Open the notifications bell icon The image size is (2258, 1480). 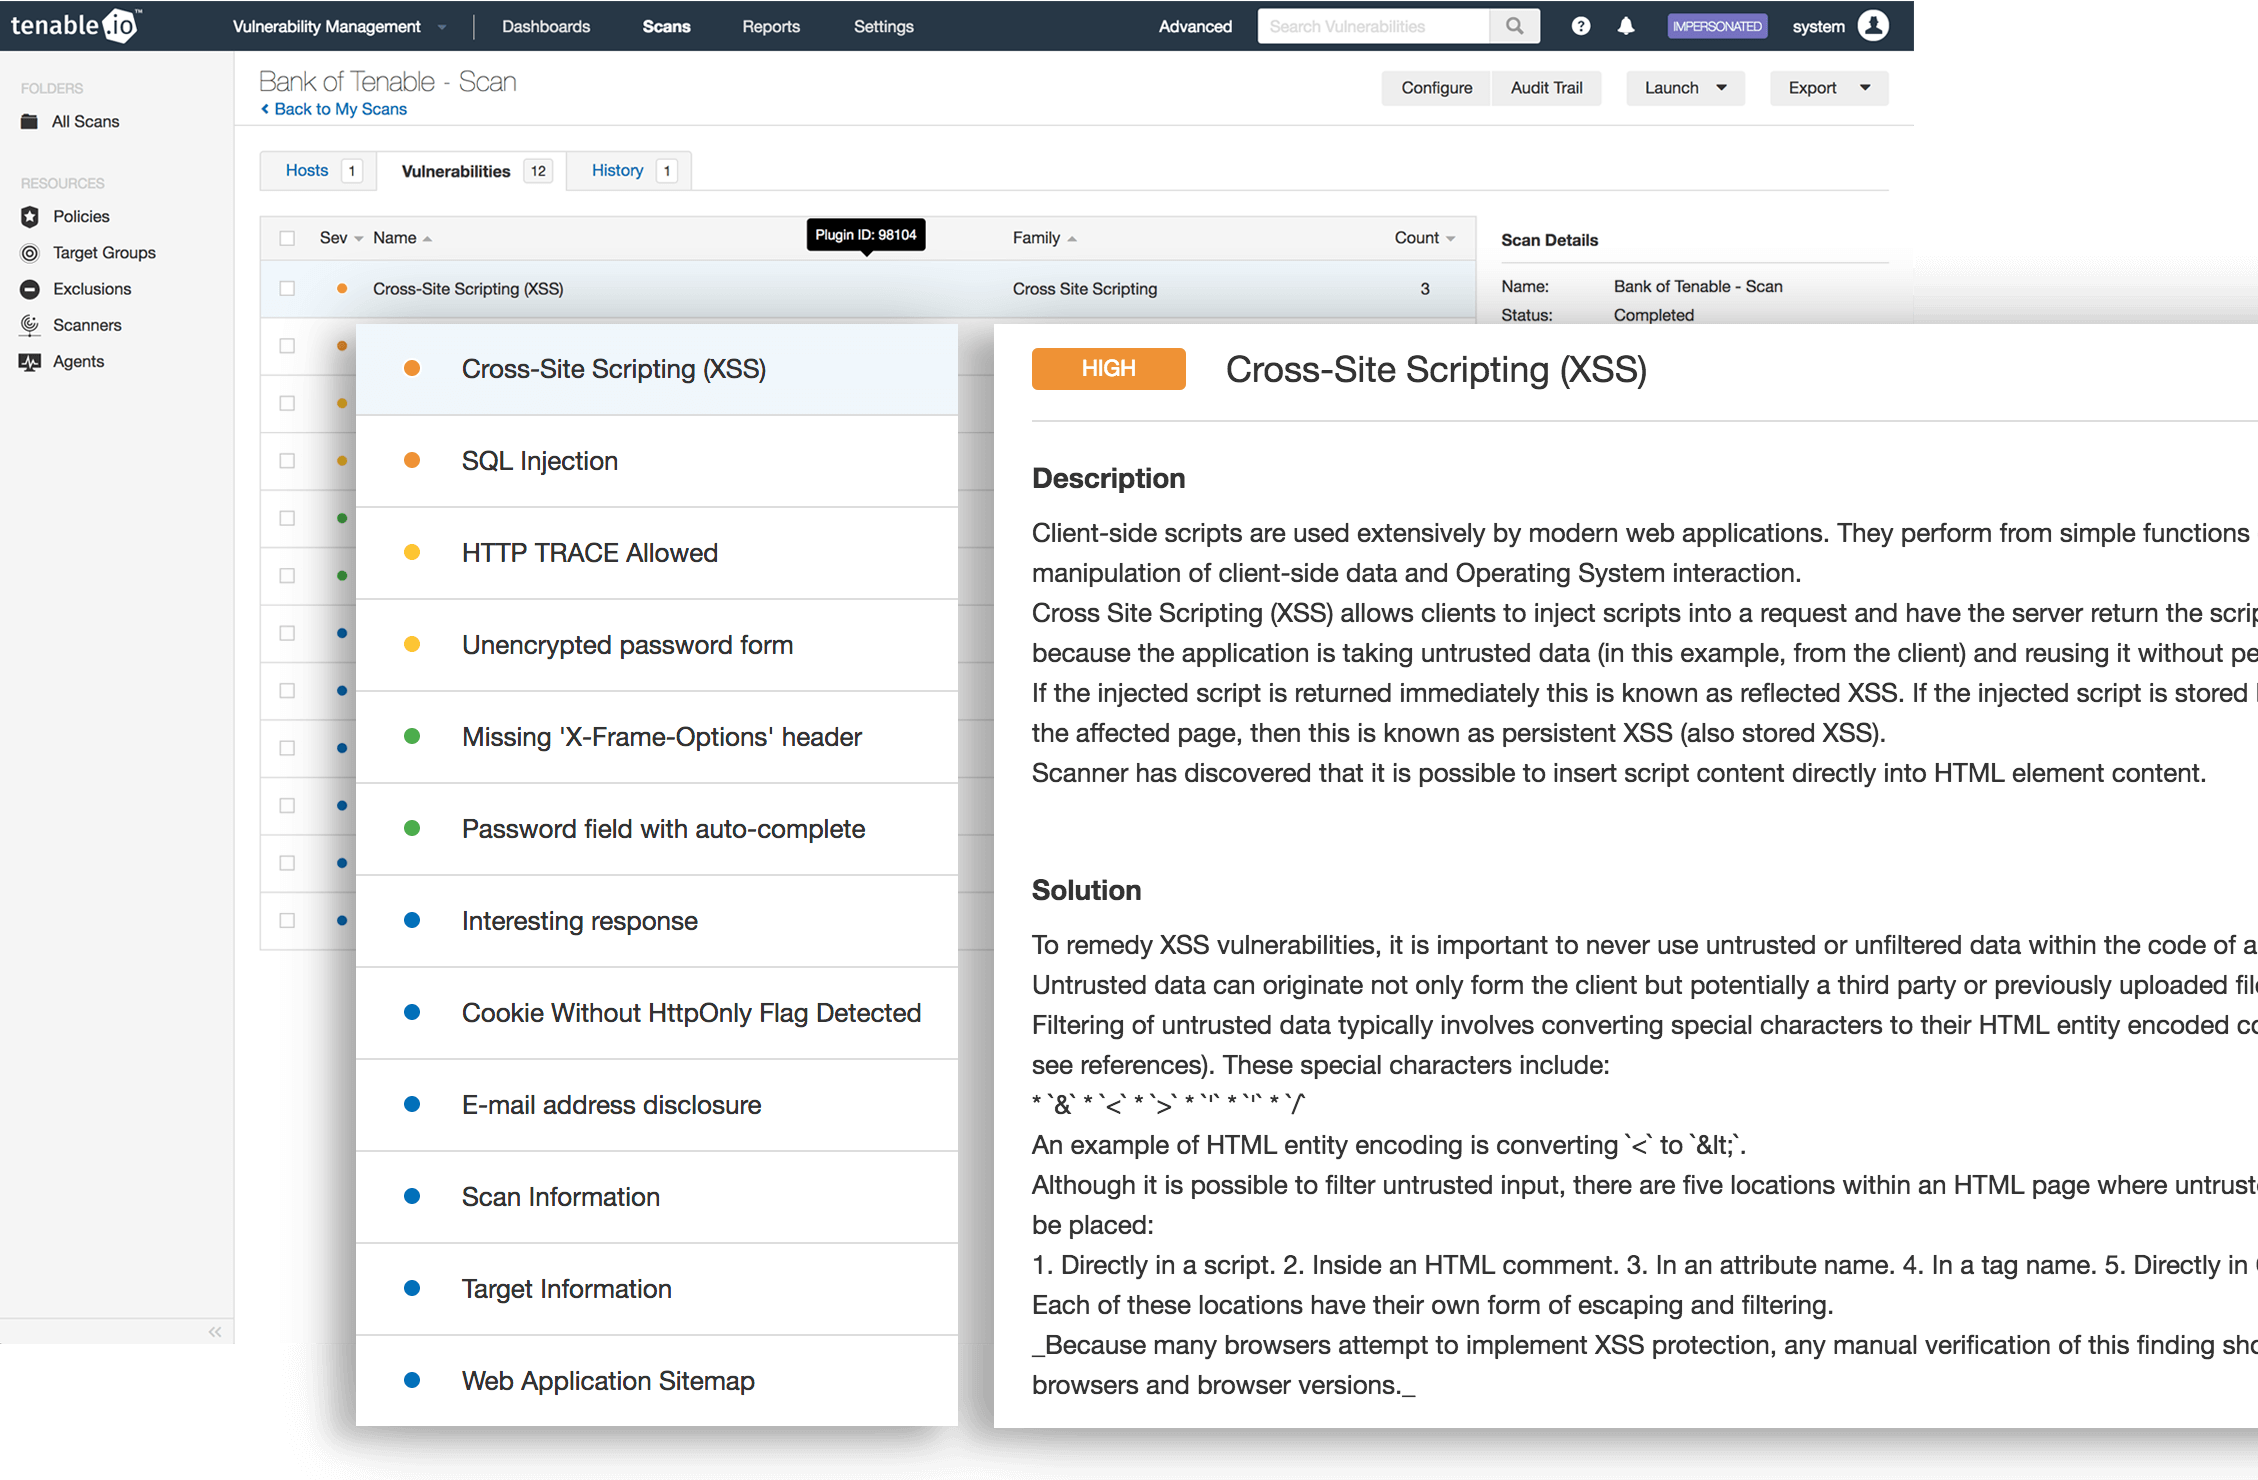point(1626,26)
